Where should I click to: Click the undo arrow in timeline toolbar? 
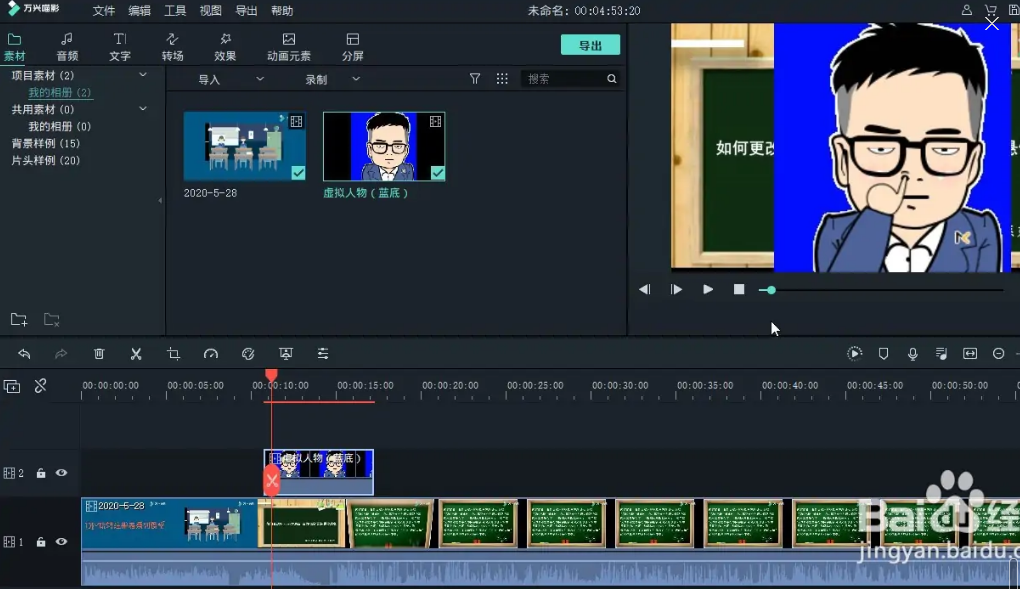click(x=24, y=354)
